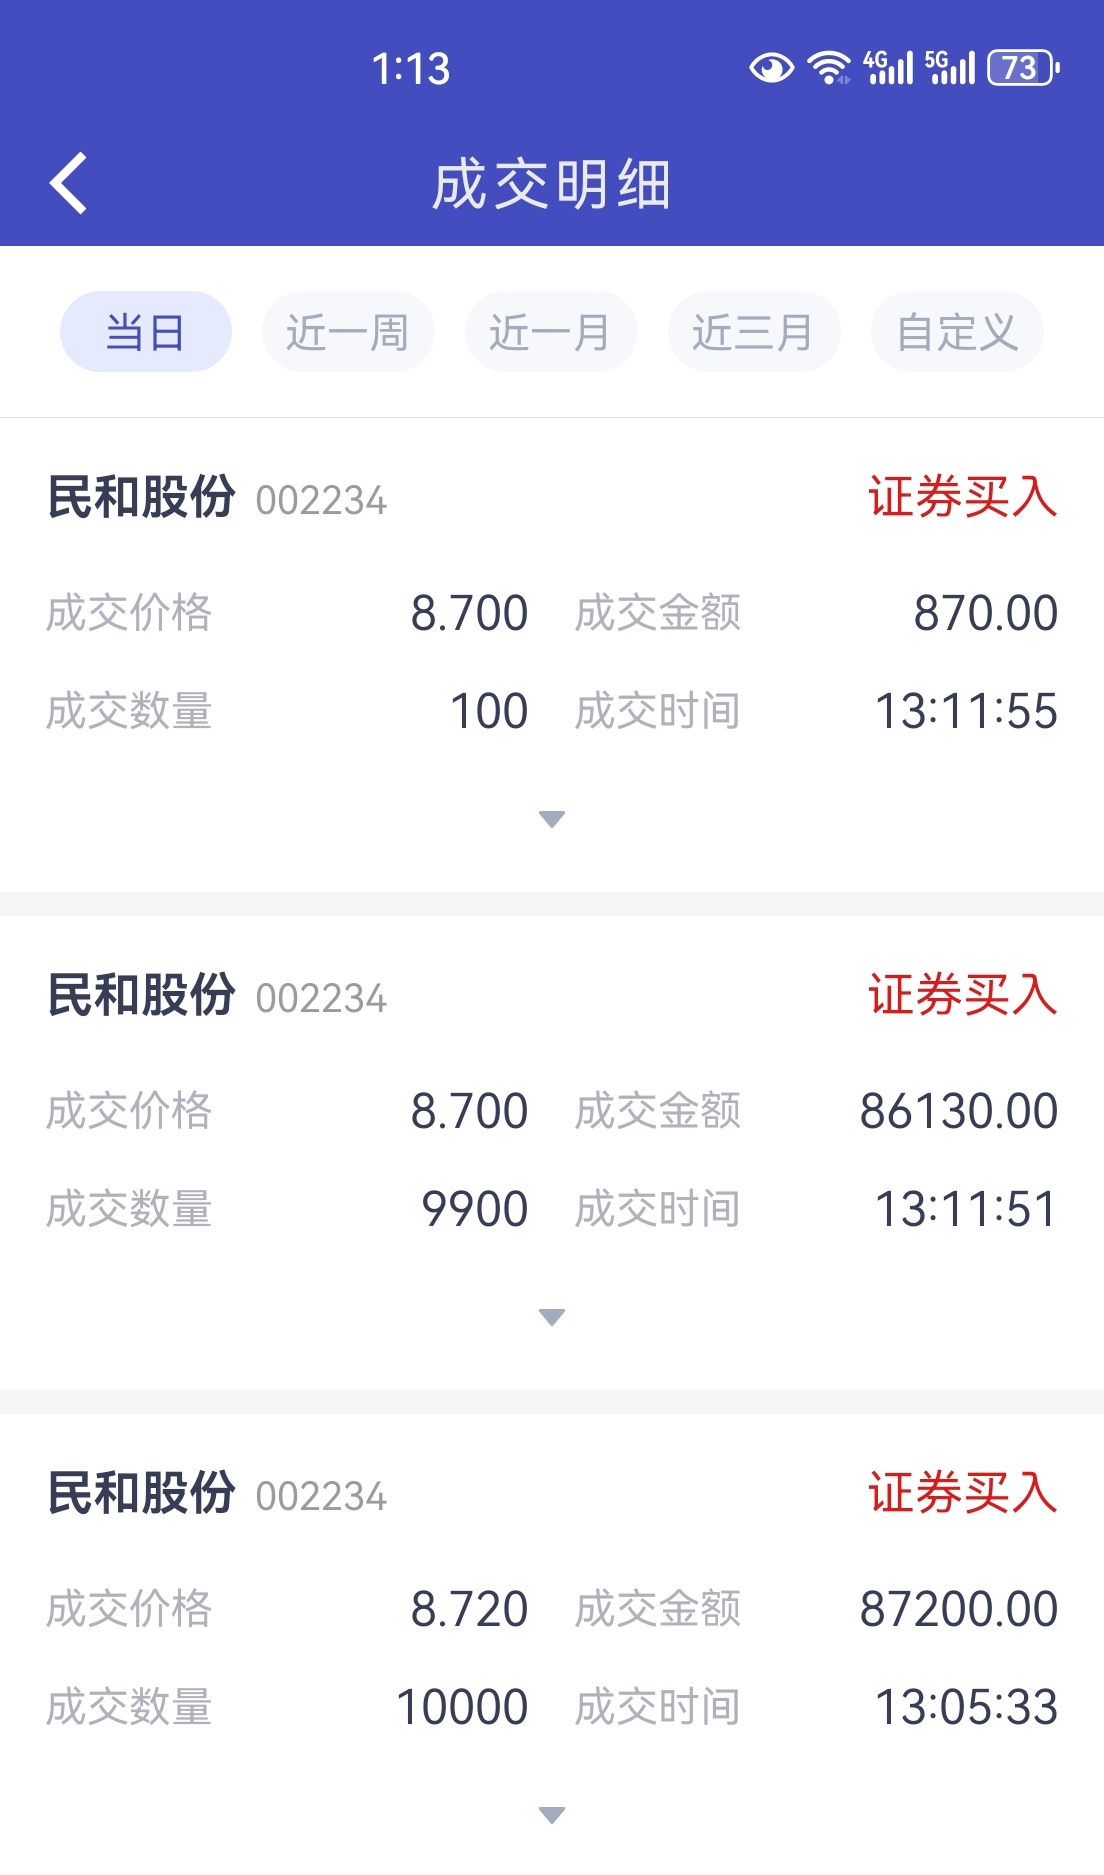This screenshot has width=1104, height=1875.
Task: Tap the 4G signal icon
Action: [889, 68]
